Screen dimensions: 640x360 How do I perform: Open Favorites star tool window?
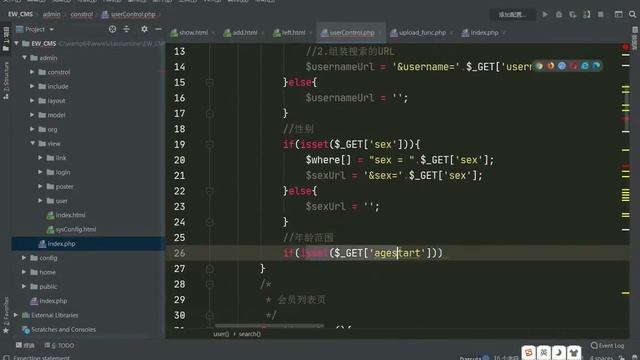coord(6,315)
